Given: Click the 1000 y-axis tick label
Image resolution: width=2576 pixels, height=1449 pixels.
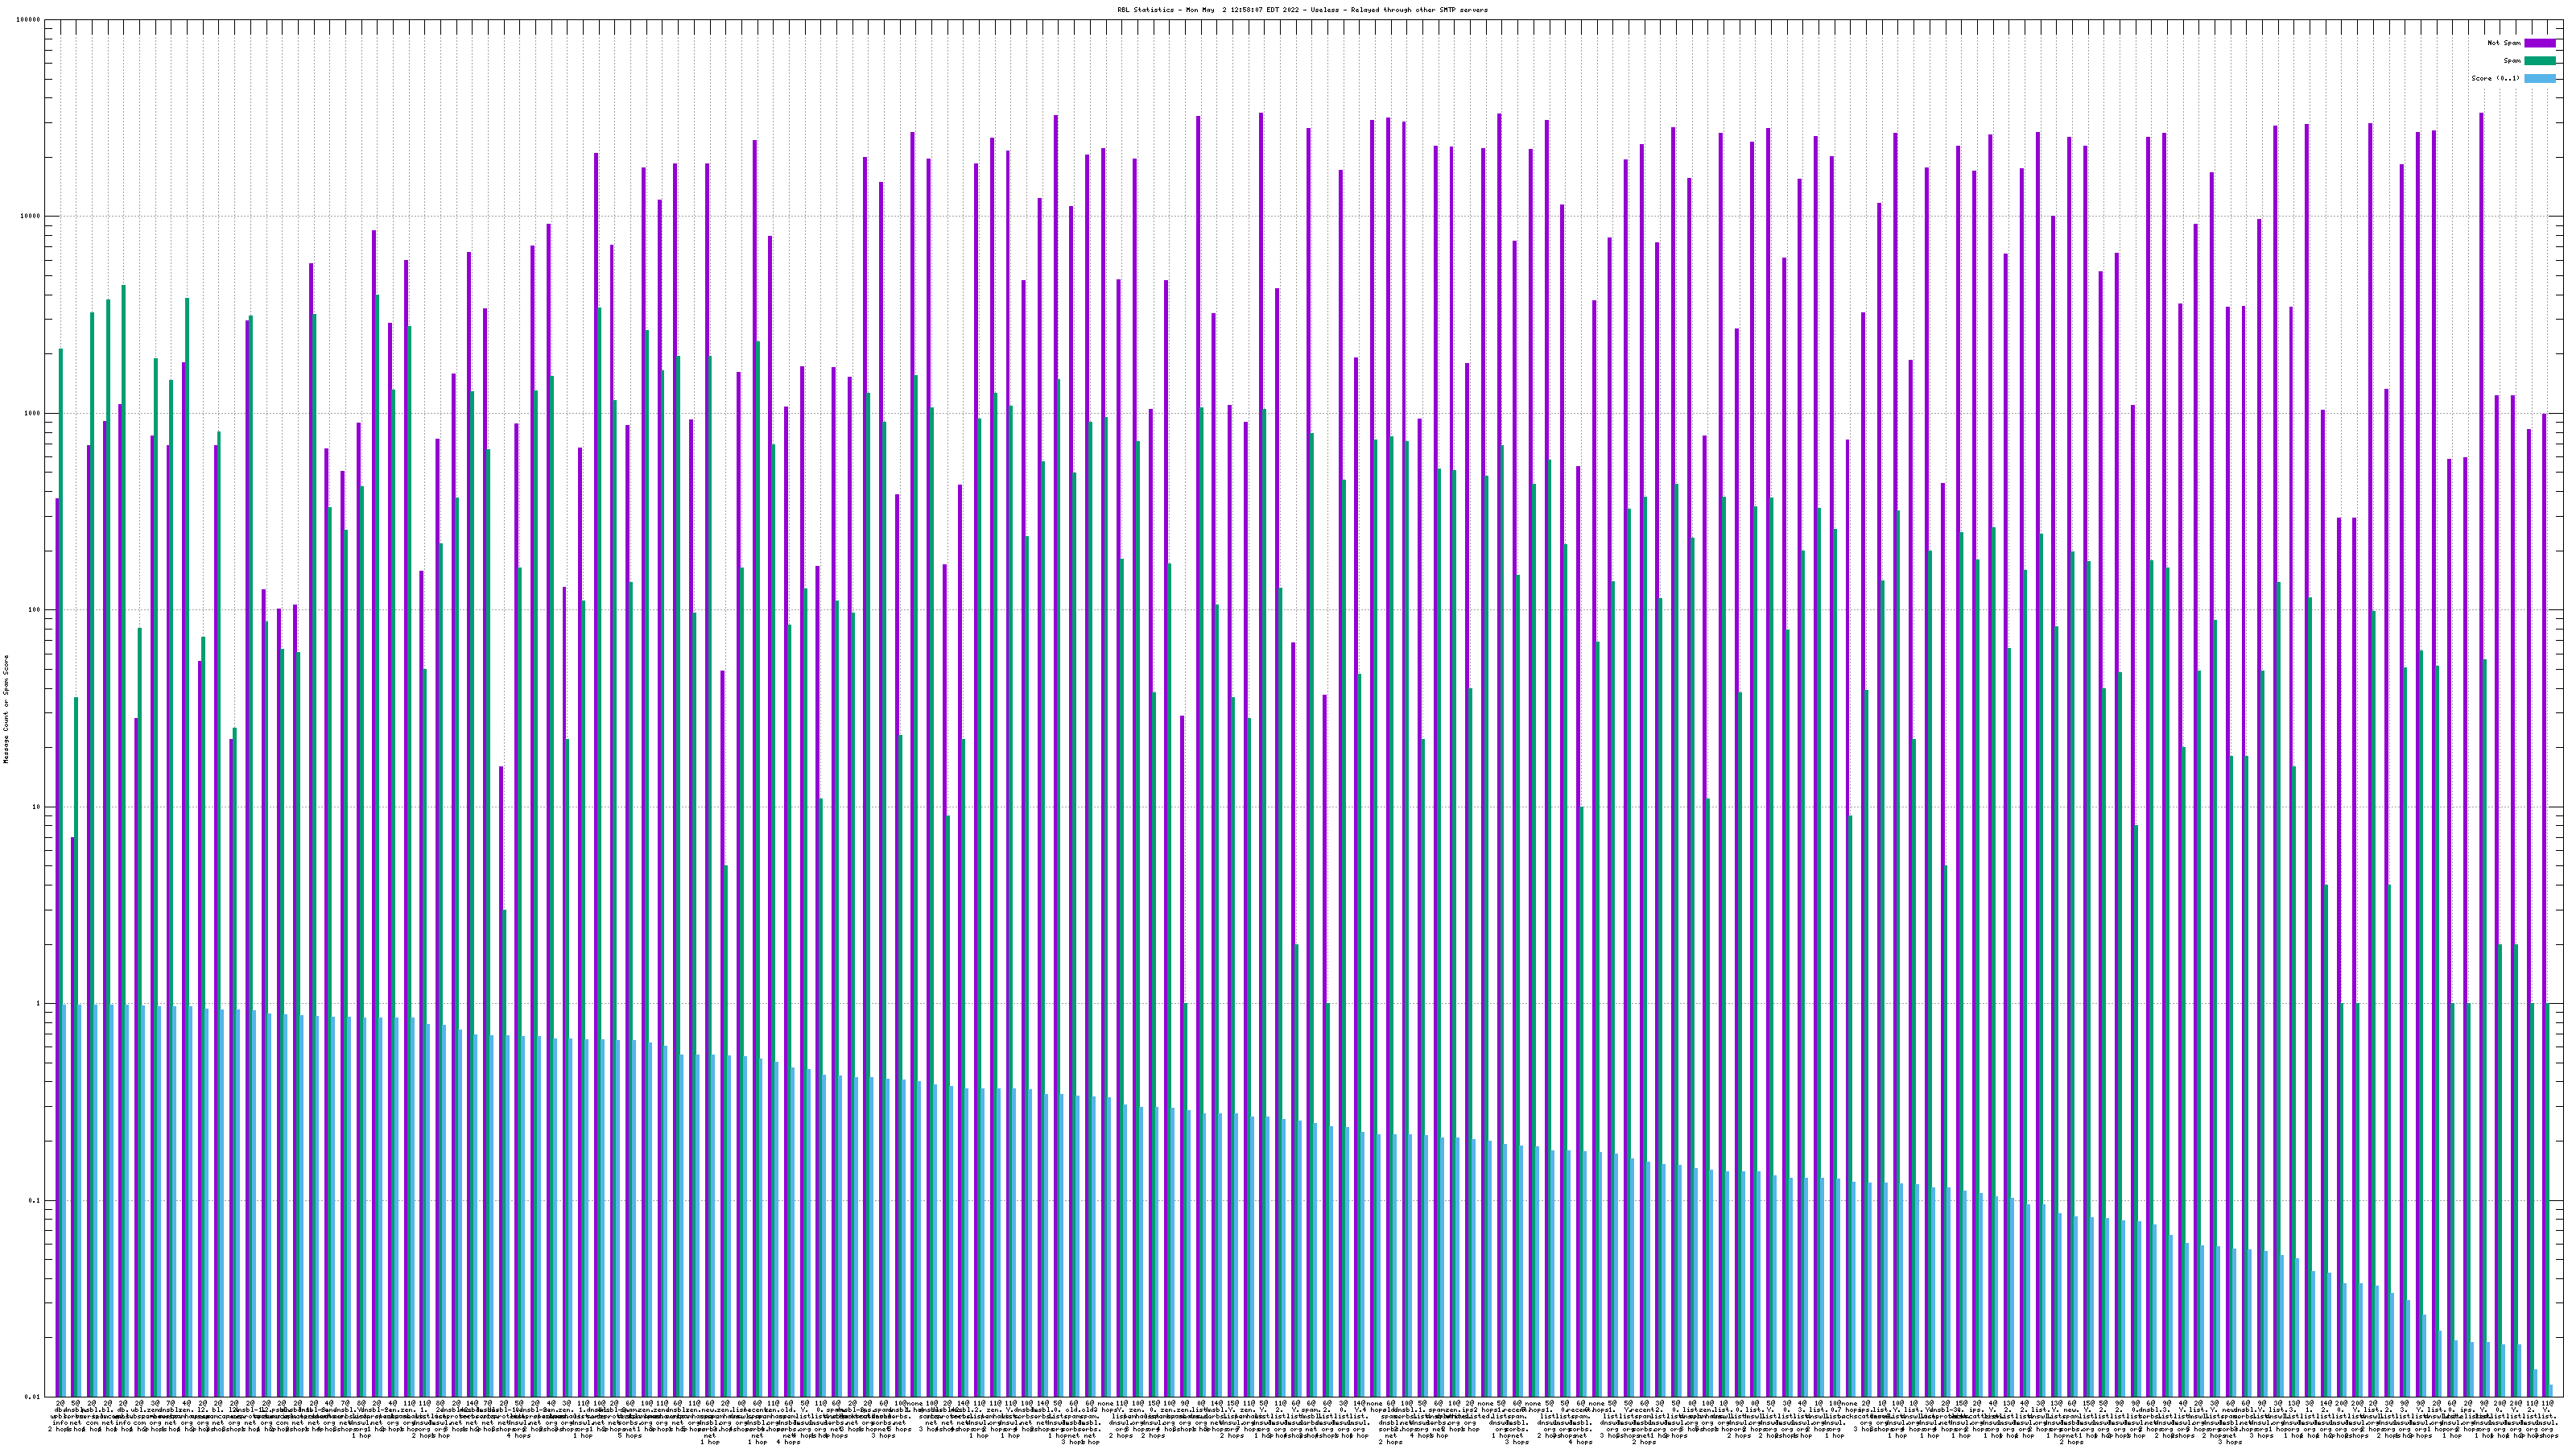Looking at the screenshot, I should (34, 413).
